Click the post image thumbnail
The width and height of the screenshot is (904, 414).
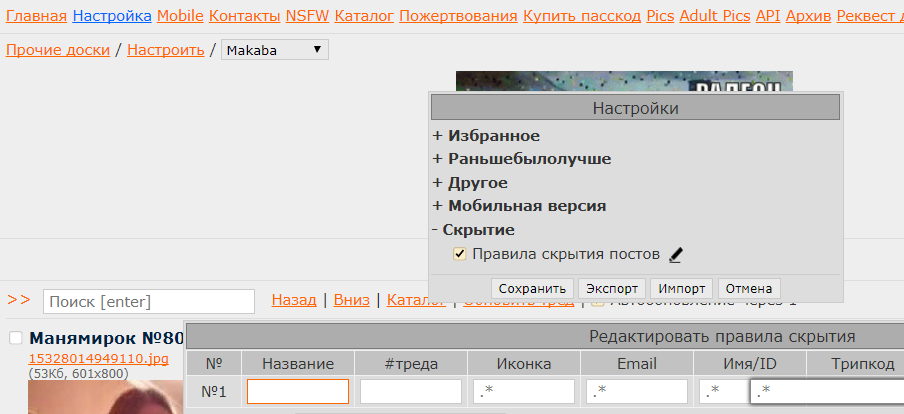point(106,397)
